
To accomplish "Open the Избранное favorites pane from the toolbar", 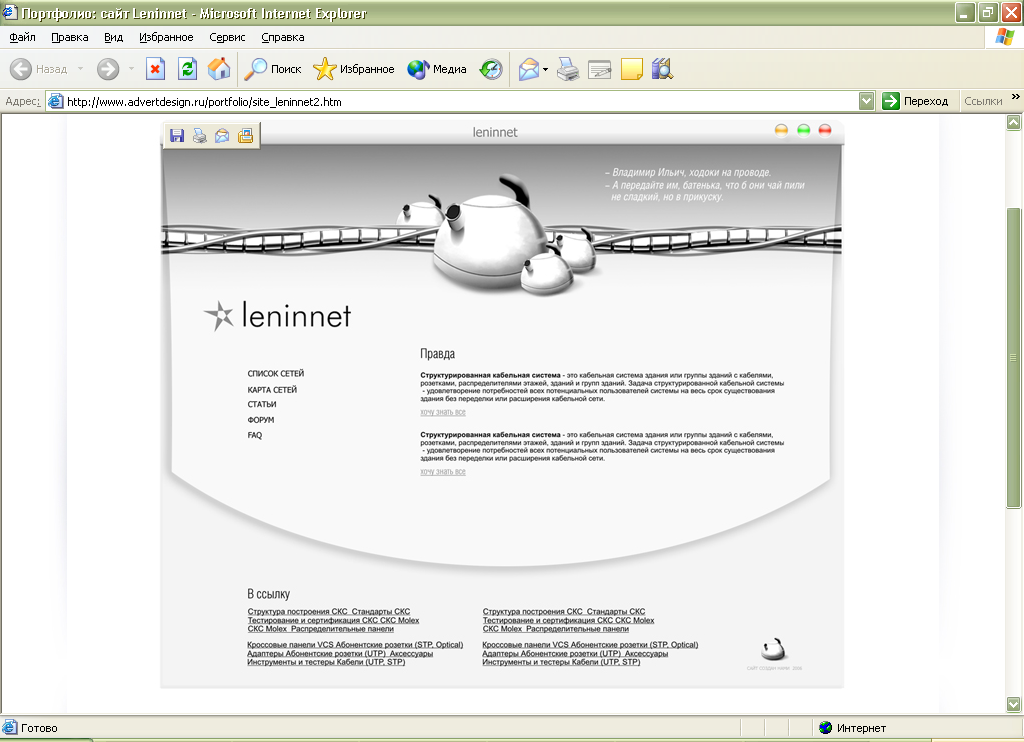I will tap(353, 69).
